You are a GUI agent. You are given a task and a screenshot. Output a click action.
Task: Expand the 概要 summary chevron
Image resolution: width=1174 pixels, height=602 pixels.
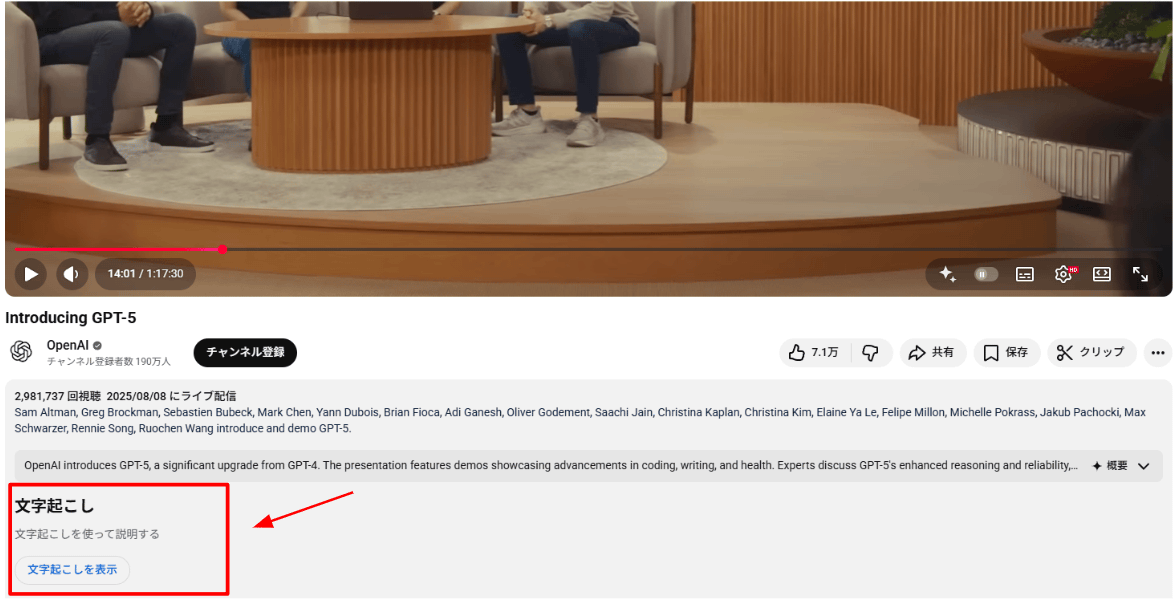(x=1143, y=466)
